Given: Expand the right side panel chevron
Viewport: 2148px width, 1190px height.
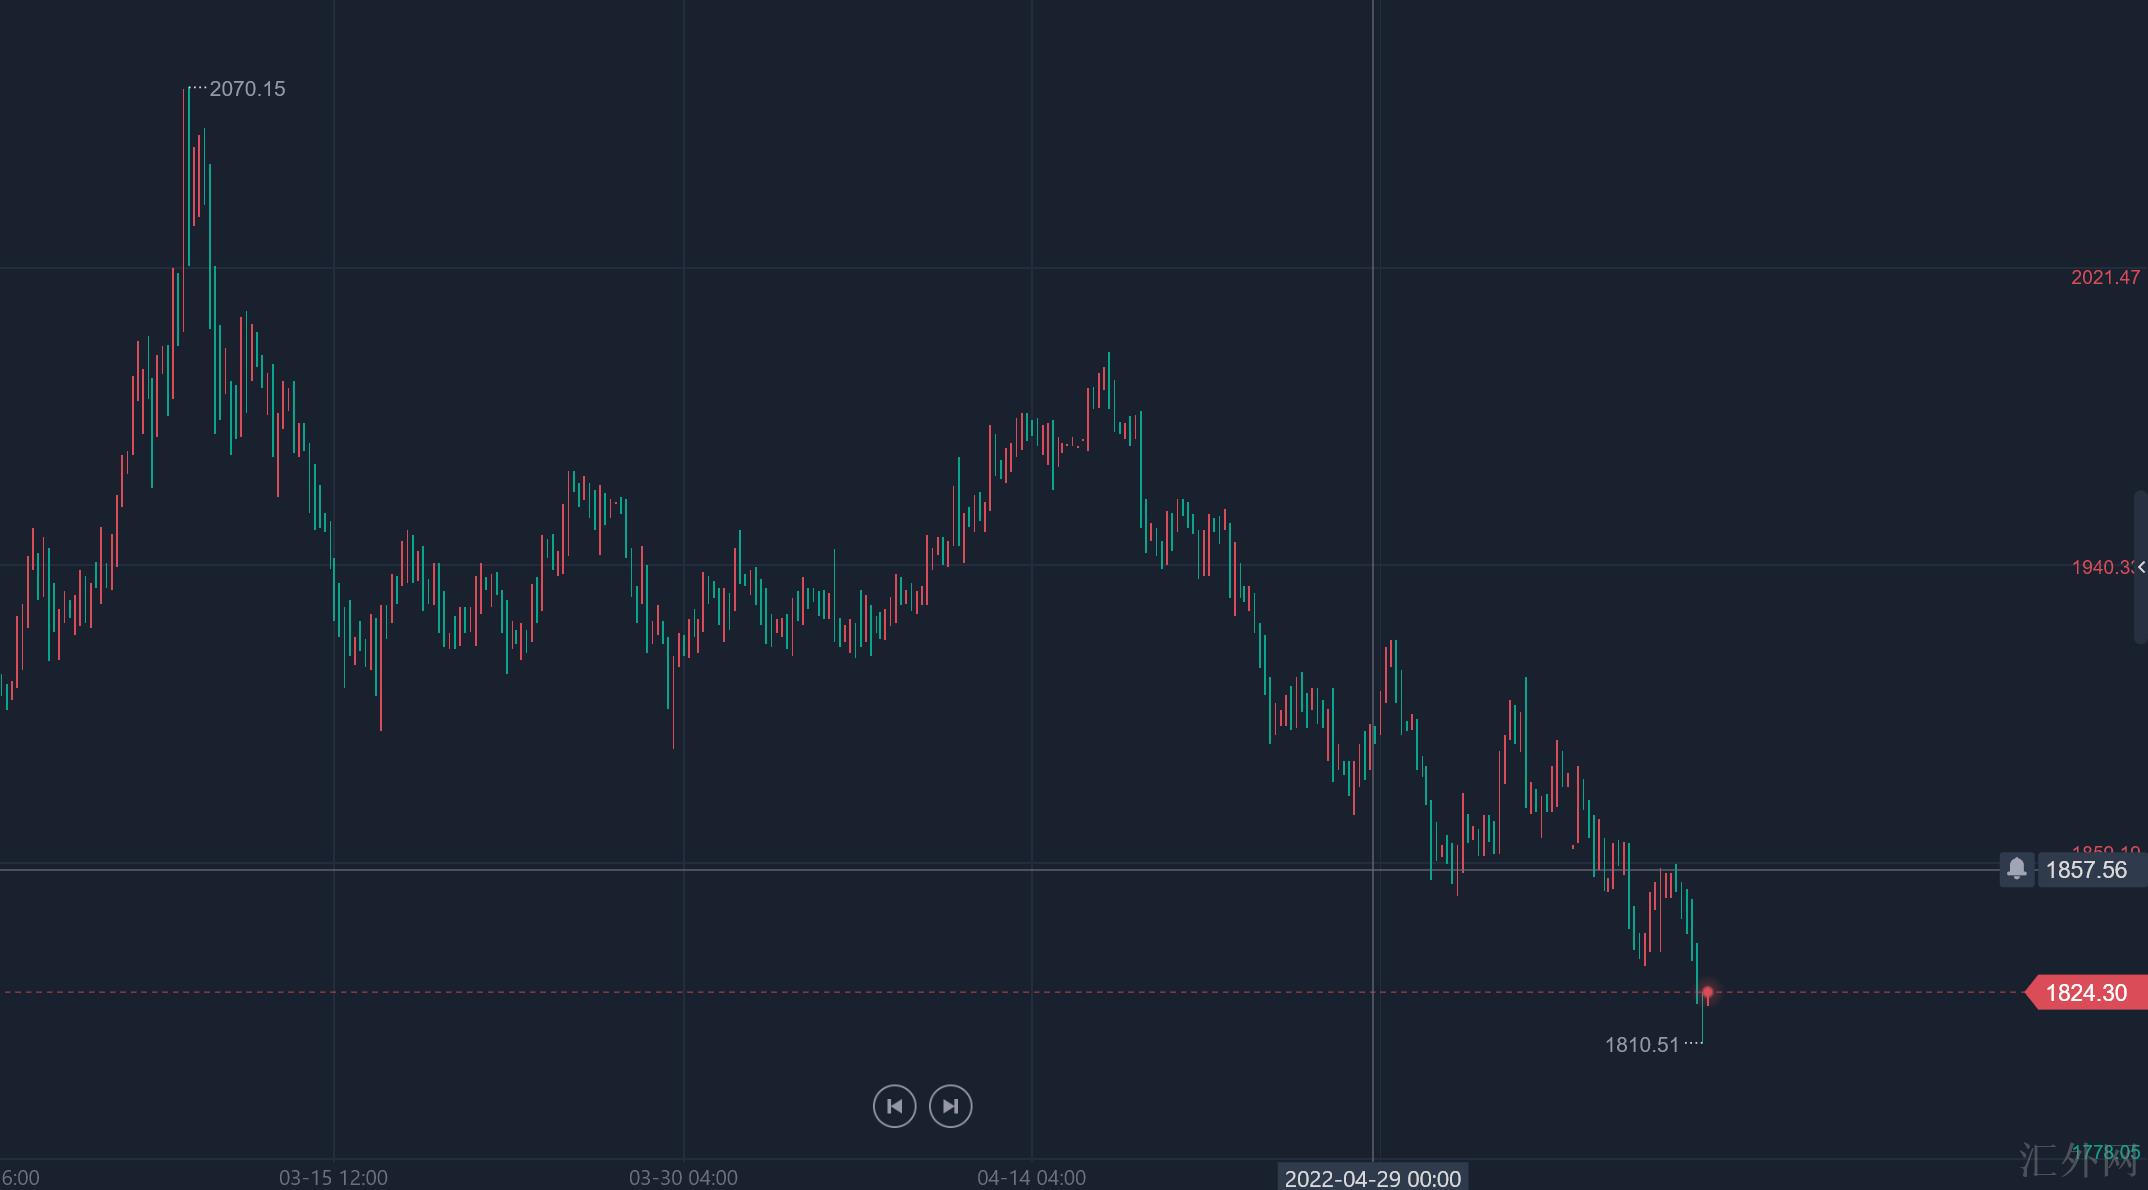Looking at the screenshot, I should pyautogui.click(x=2141, y=567).
